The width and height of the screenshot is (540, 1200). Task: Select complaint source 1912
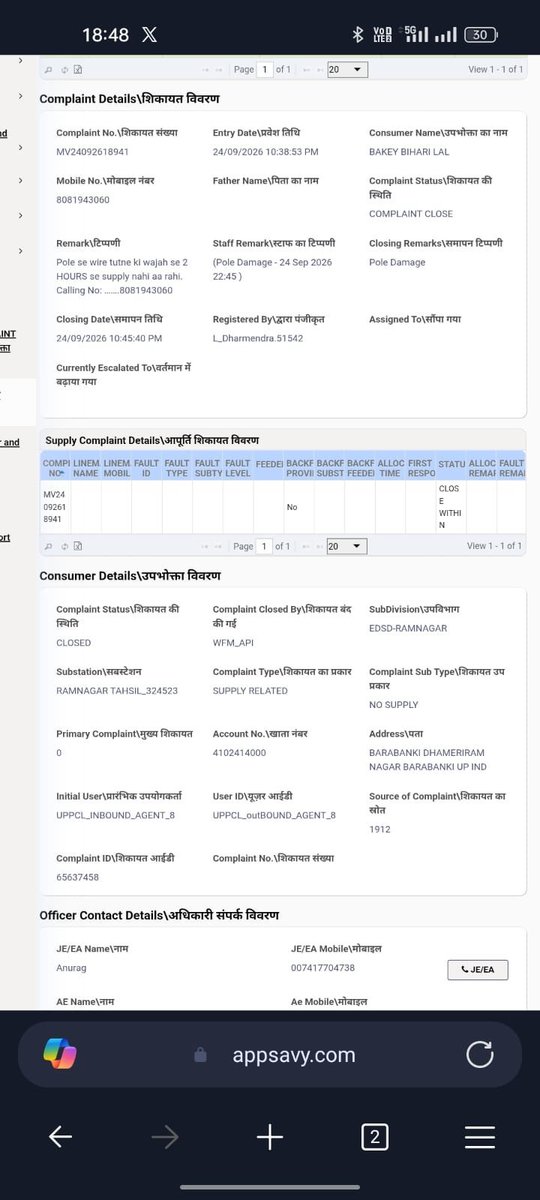click(x=379, y=829)
